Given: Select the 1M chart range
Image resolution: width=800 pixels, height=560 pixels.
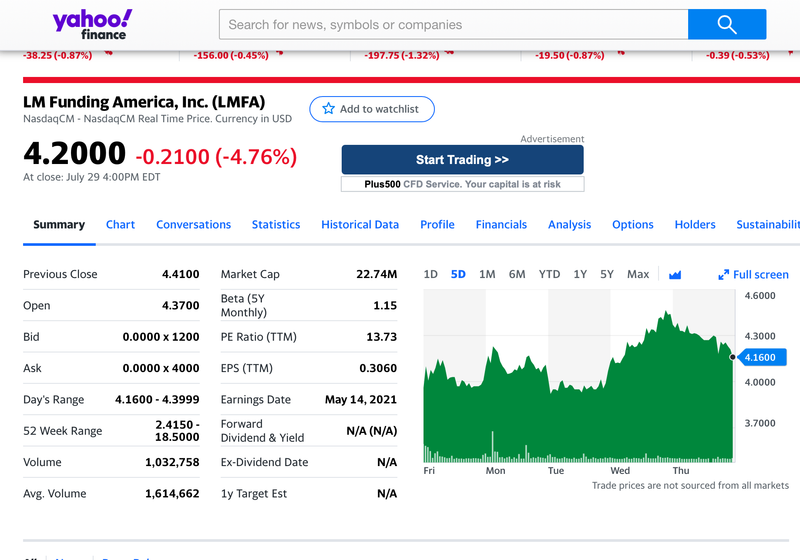Looking at the screenshot, I should 487,274.
